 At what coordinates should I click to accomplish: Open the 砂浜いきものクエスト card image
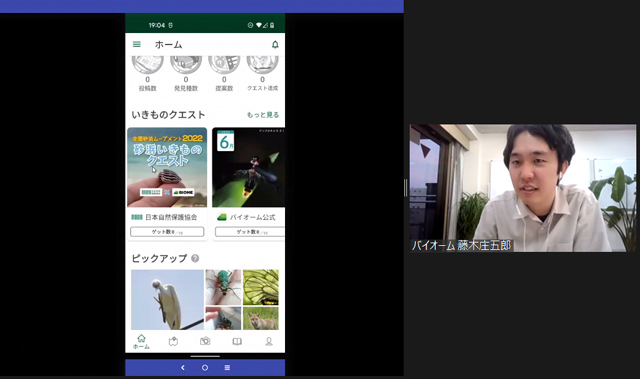tap(167, 167)
